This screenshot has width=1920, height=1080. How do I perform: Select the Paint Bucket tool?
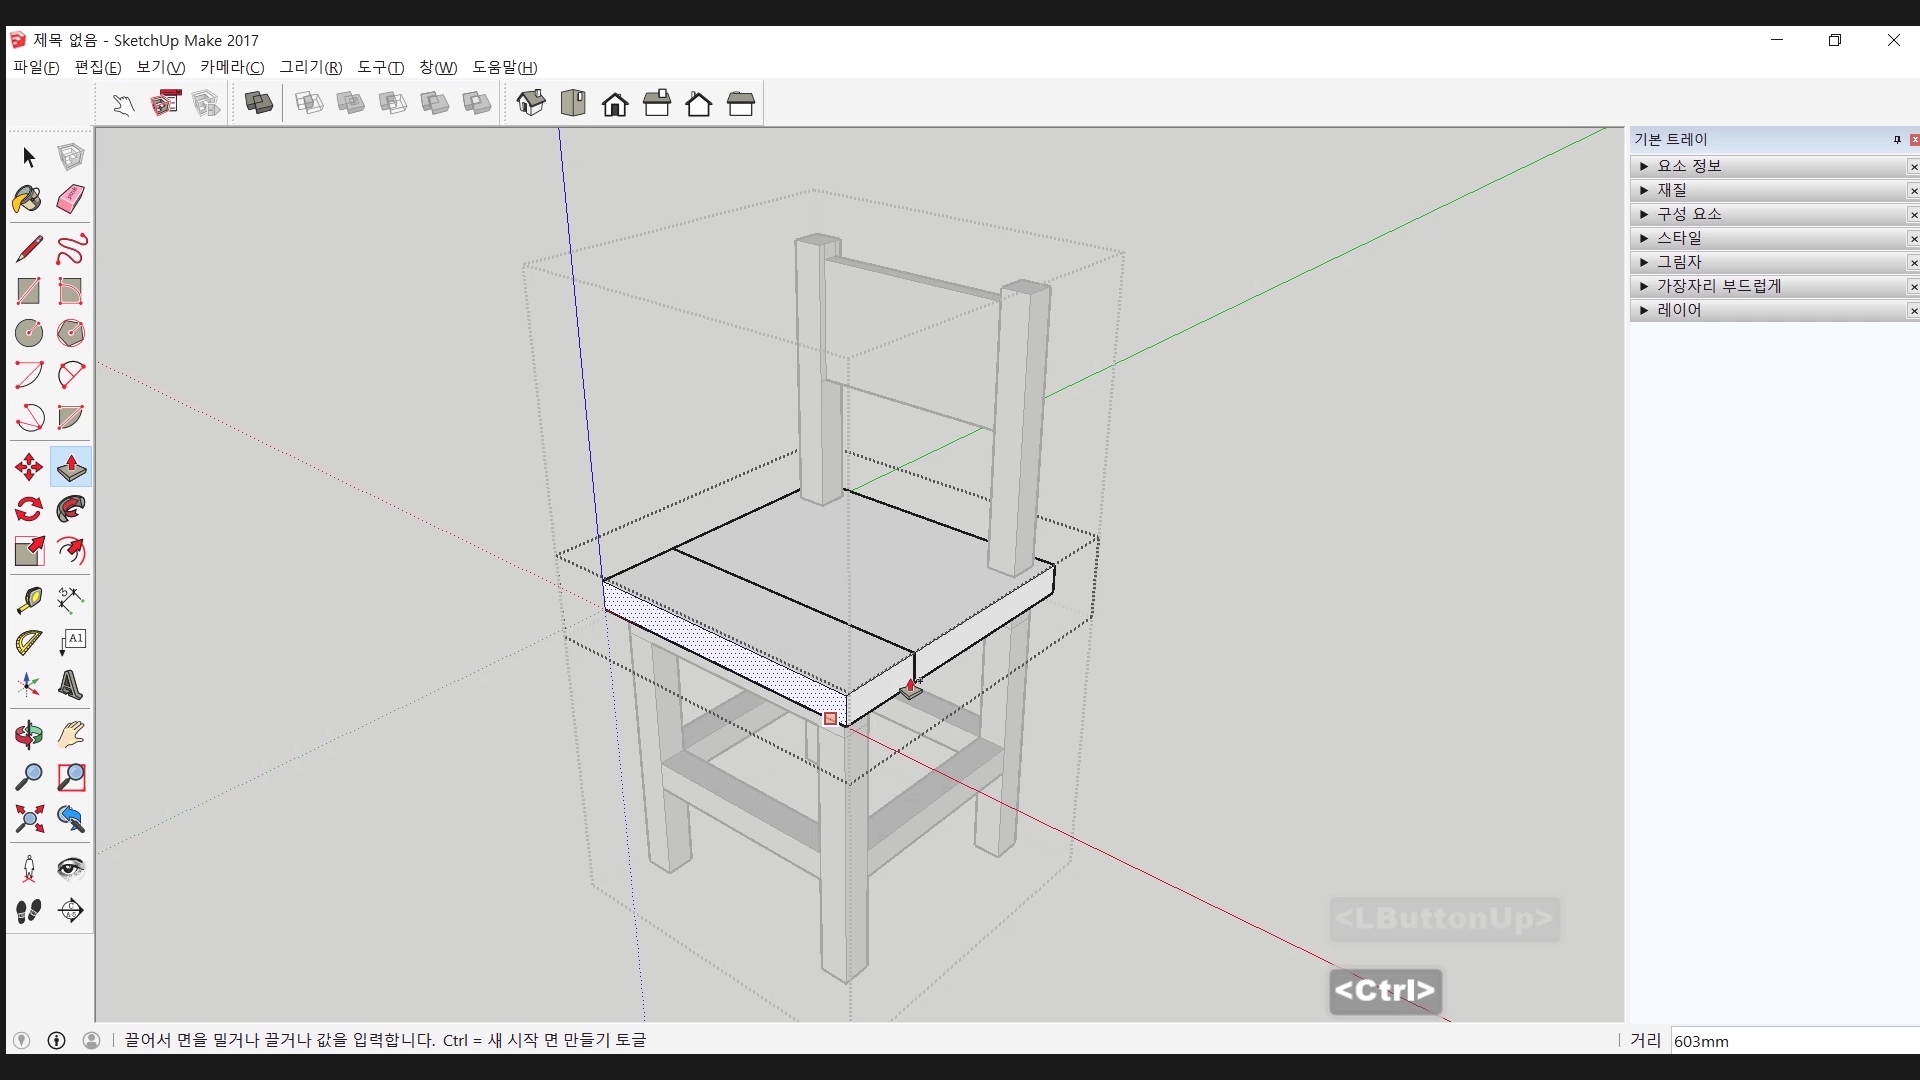click(28, 199)
